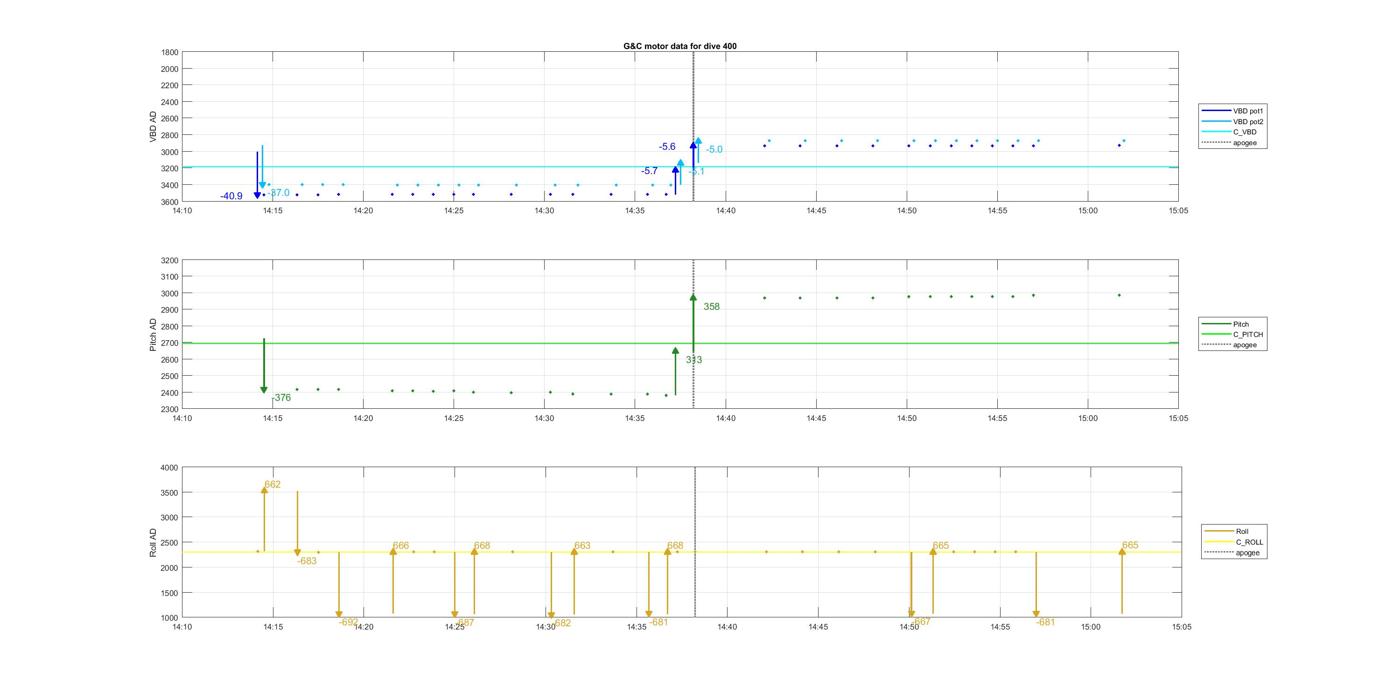This screenshot has height=693, width=1400.
Task: Click the '665' roll label near 15:02
Action: [1130, 546]
